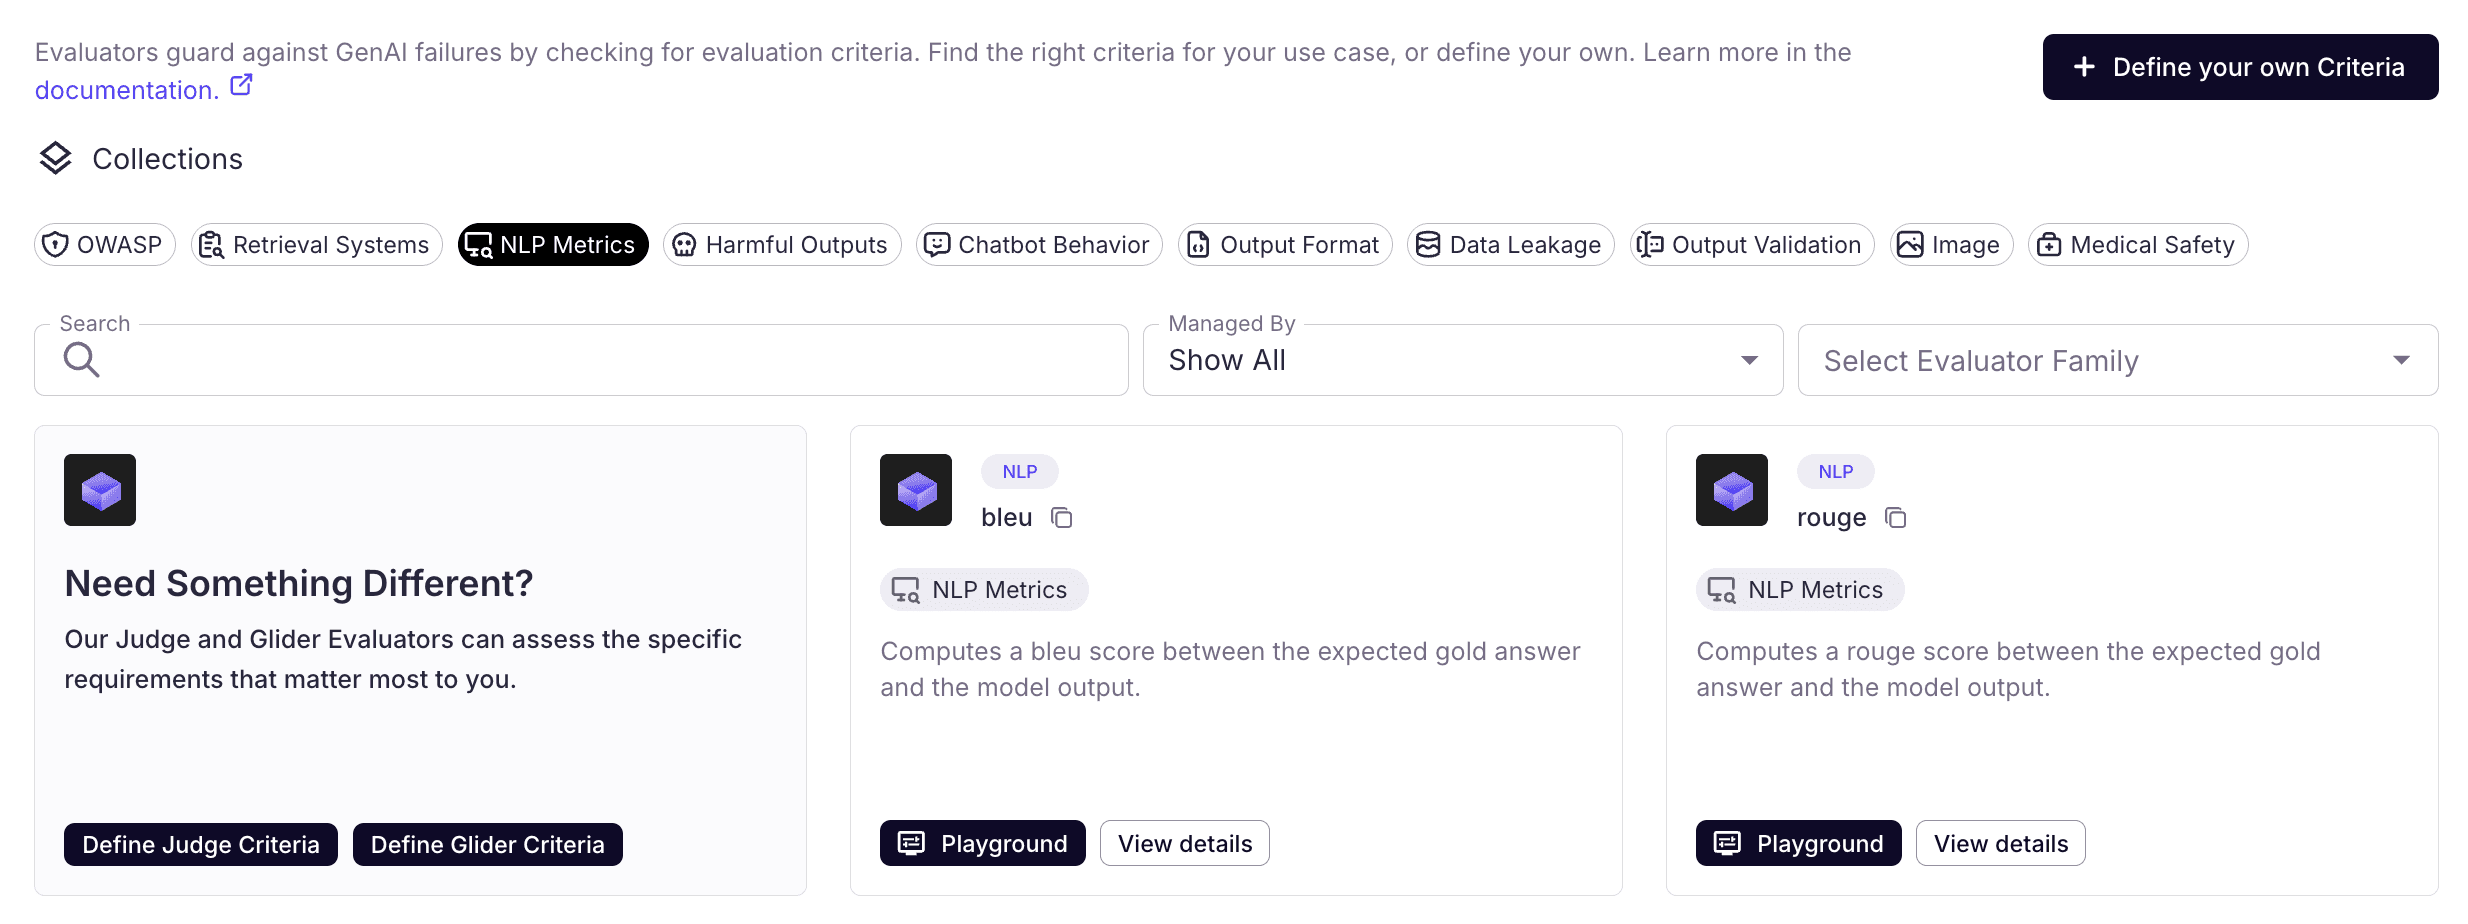Click the search magnifier icon
The height and width of the screenshot is (924, 2468).
pyautogui.click(x=81, y=360)
